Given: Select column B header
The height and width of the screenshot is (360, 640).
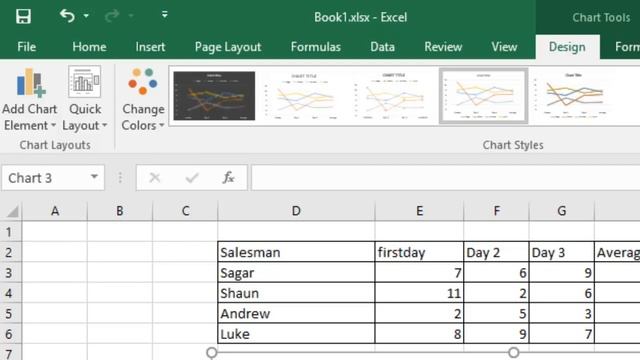Looking at the screenshot, I should click(x=120, y=211).
